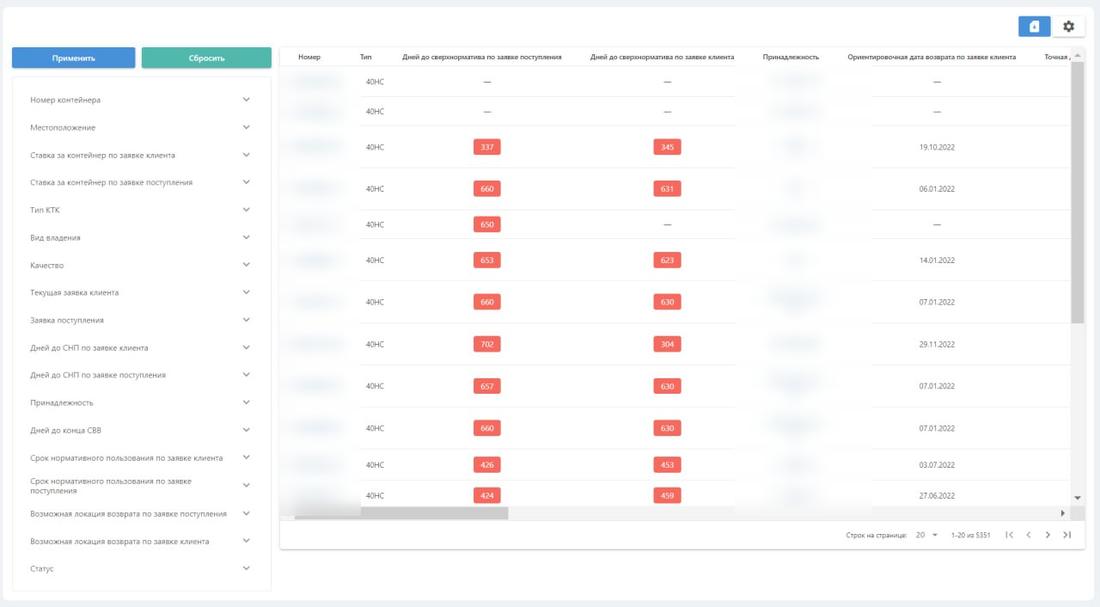Viewport: 1100px width, 607px height.
Task: Select the date cell 29.11.2022
Action: tap(937, 345)
